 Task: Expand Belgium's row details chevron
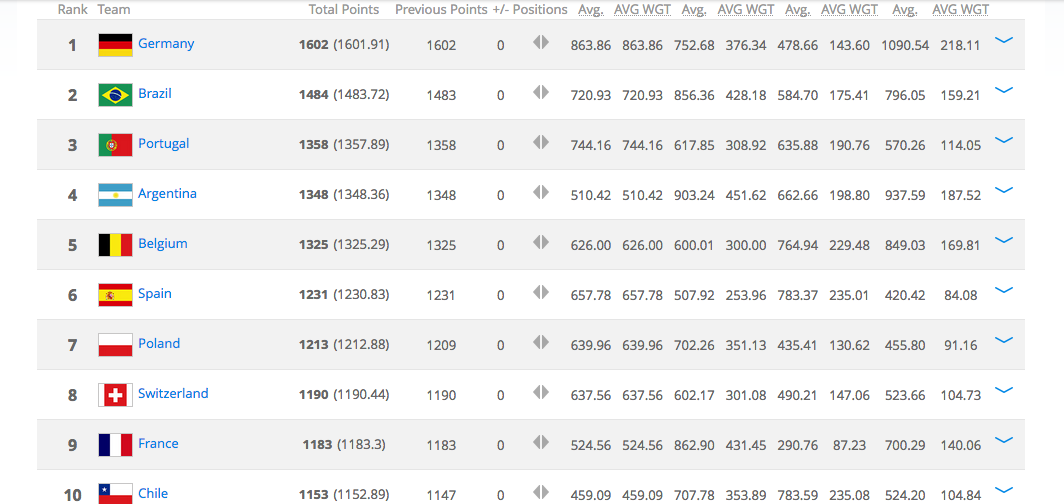(1004, 239)
